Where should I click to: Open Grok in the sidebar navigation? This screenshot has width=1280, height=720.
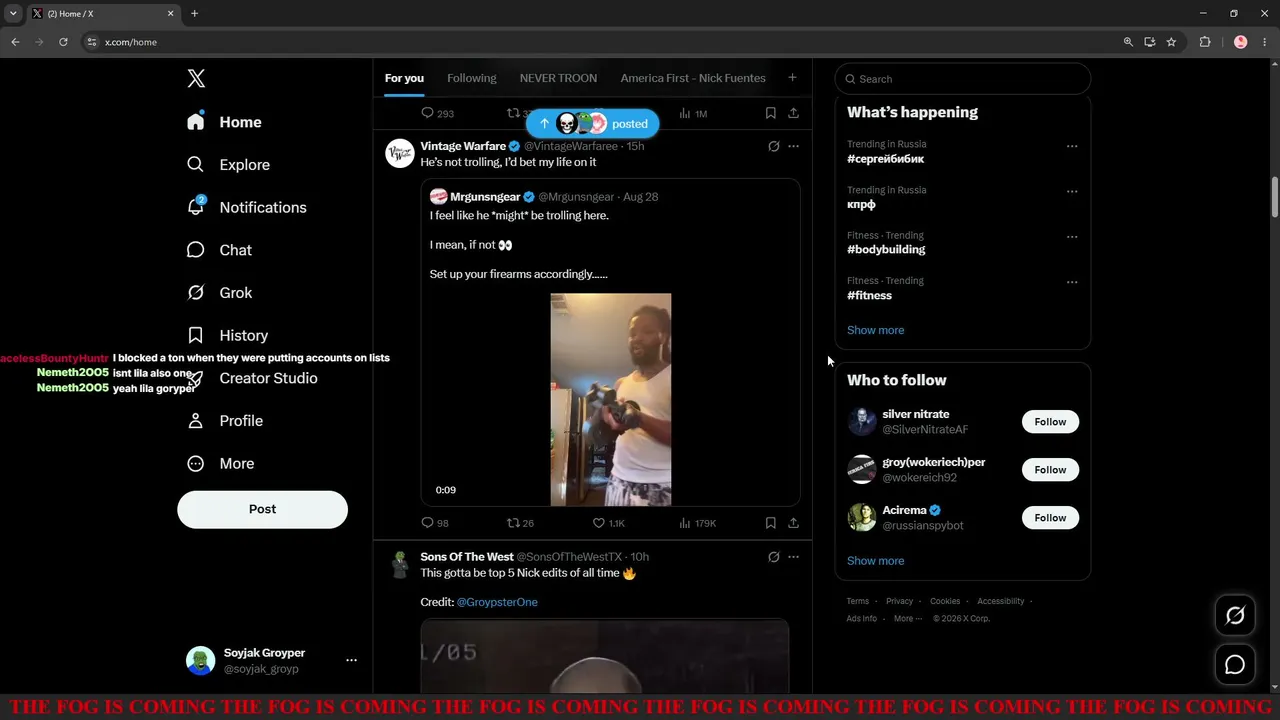(x=219, y=293)
